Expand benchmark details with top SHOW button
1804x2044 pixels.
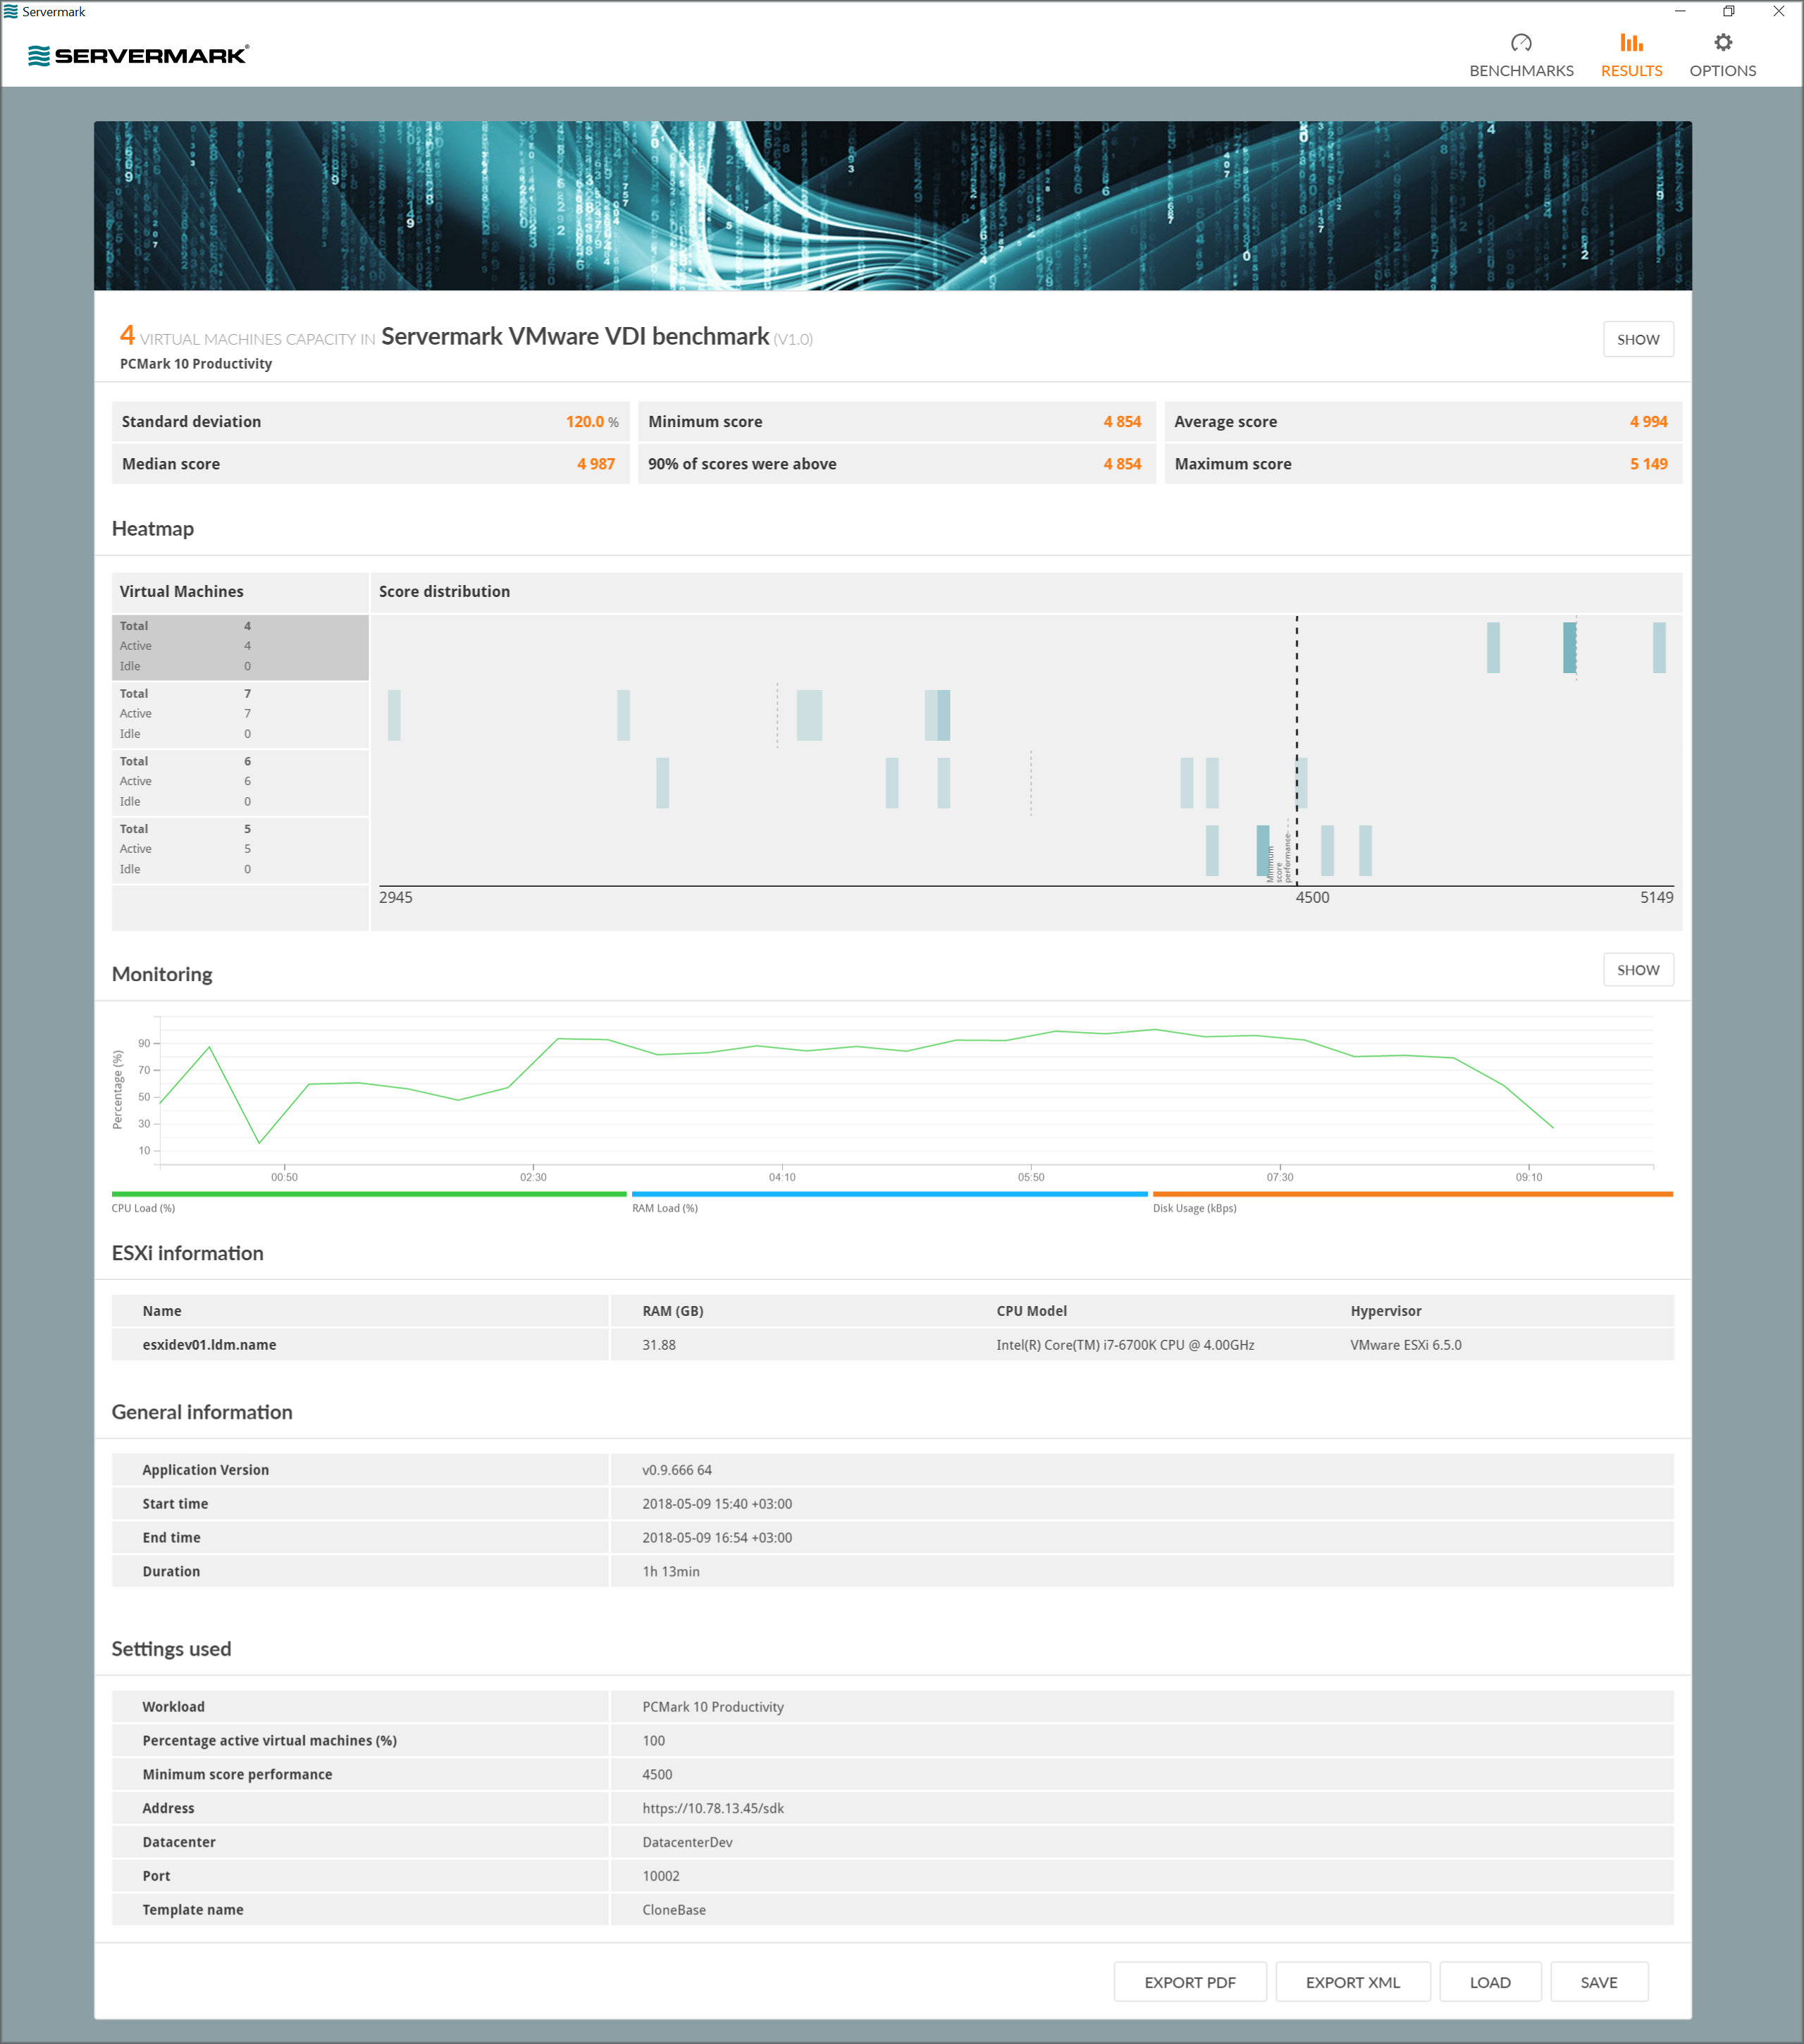point(1637,340)
